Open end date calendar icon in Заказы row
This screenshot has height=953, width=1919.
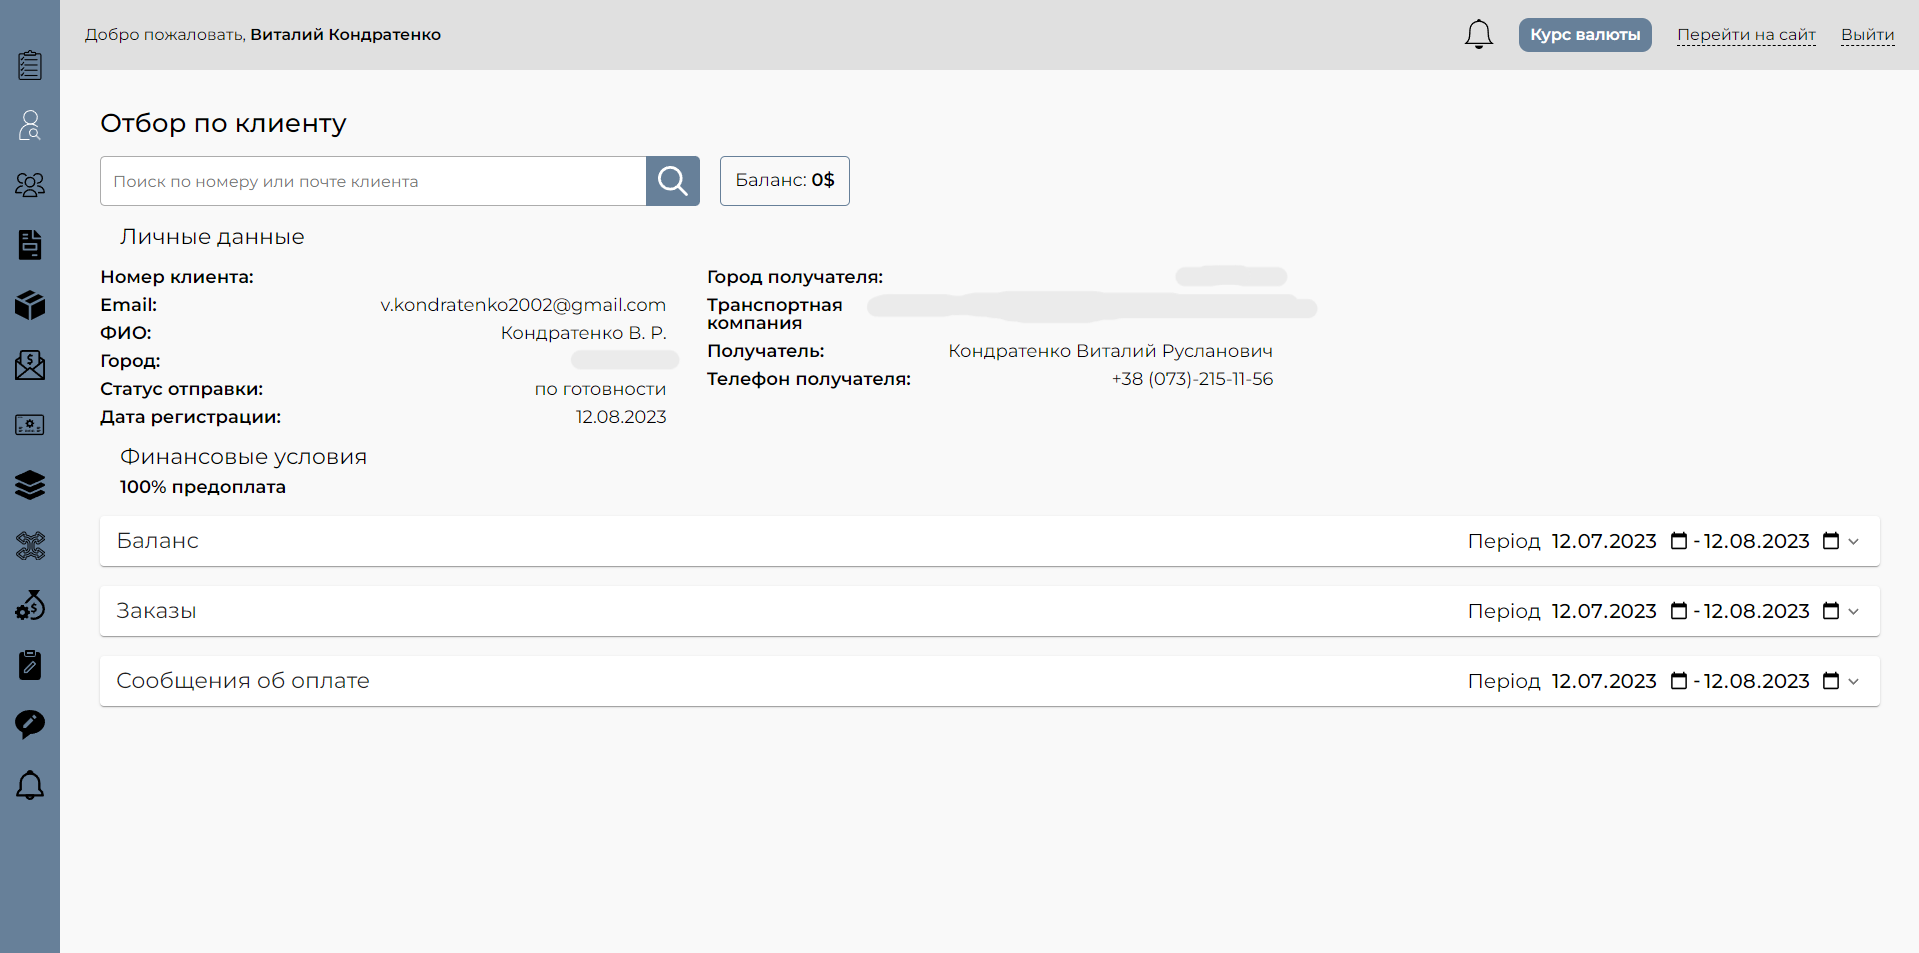(x=1831, y=611)
